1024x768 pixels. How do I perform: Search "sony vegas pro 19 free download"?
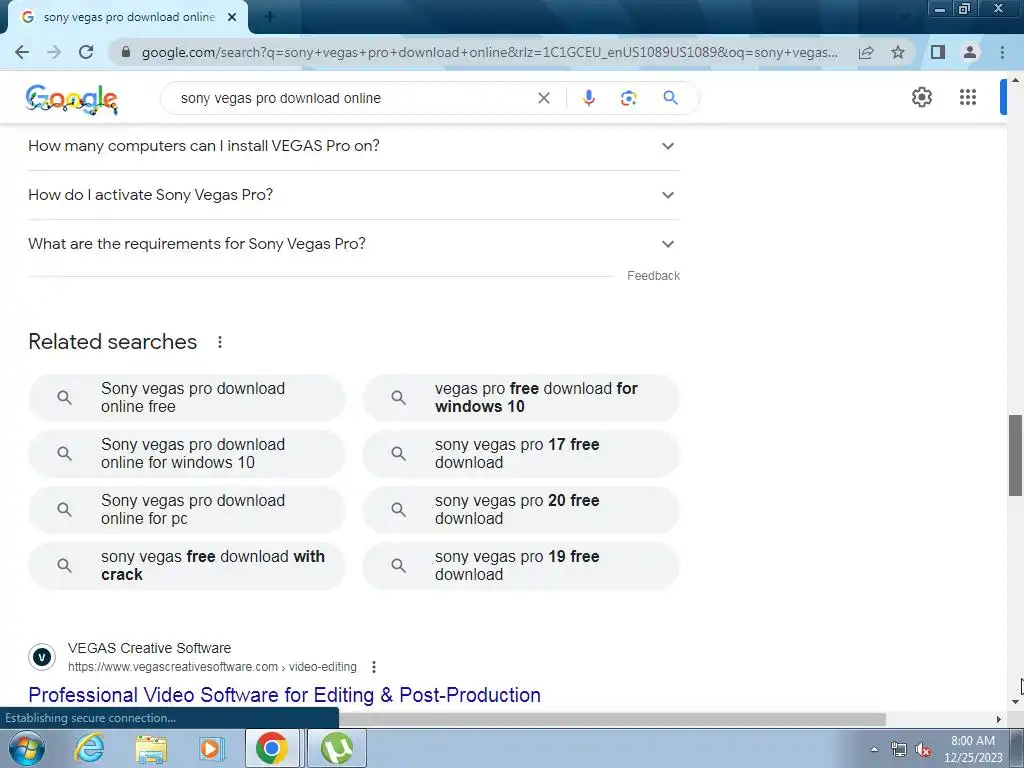pyautogui.click(x=520, y=566)
